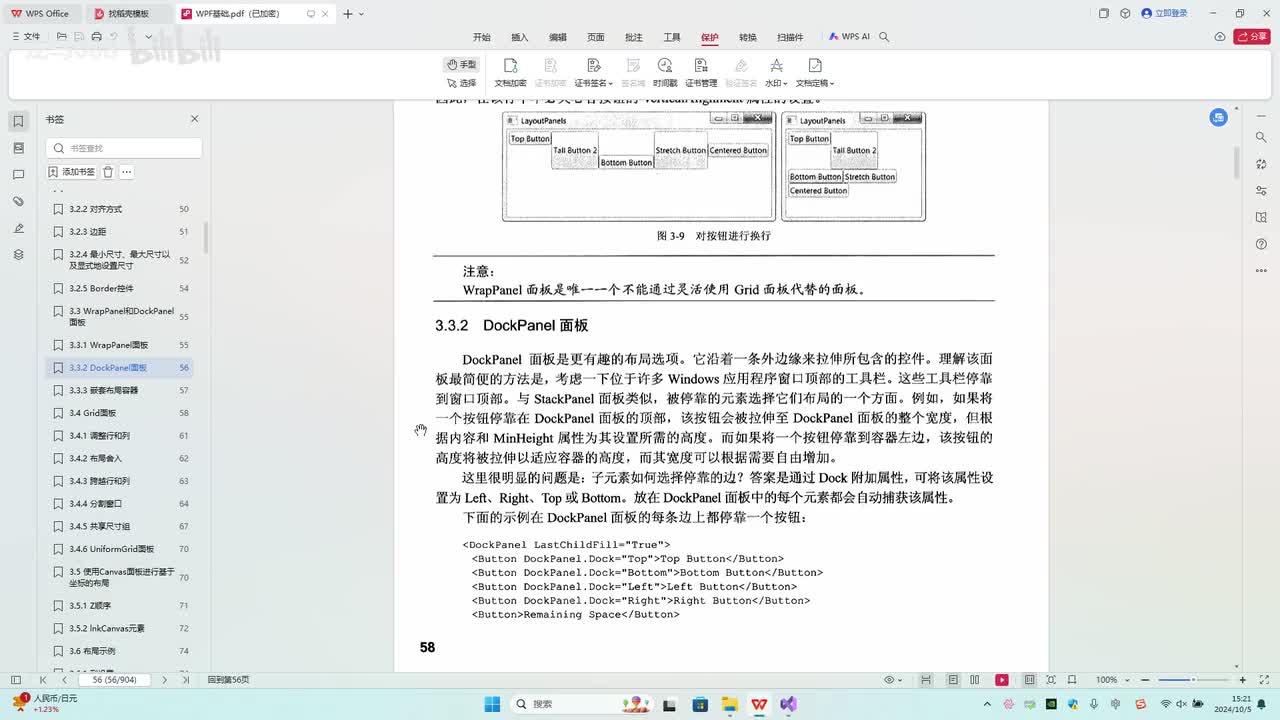Go to the next page in status bar
1280x720 pixels.
pyautogui.click(x=165, y=680)
